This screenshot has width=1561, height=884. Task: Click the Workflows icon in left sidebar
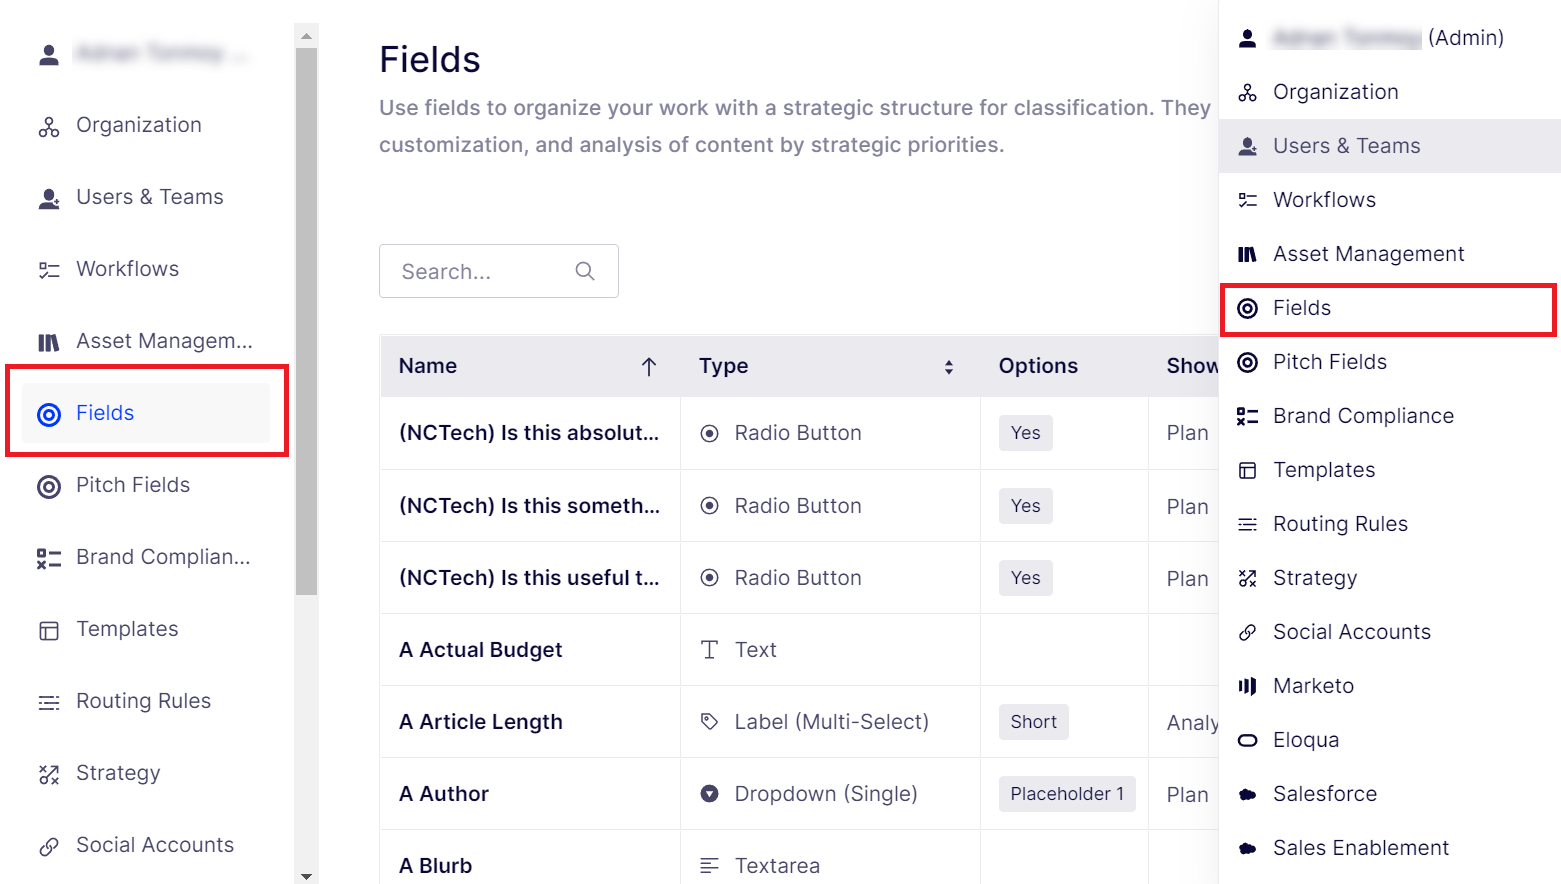[x=49, y=270]
